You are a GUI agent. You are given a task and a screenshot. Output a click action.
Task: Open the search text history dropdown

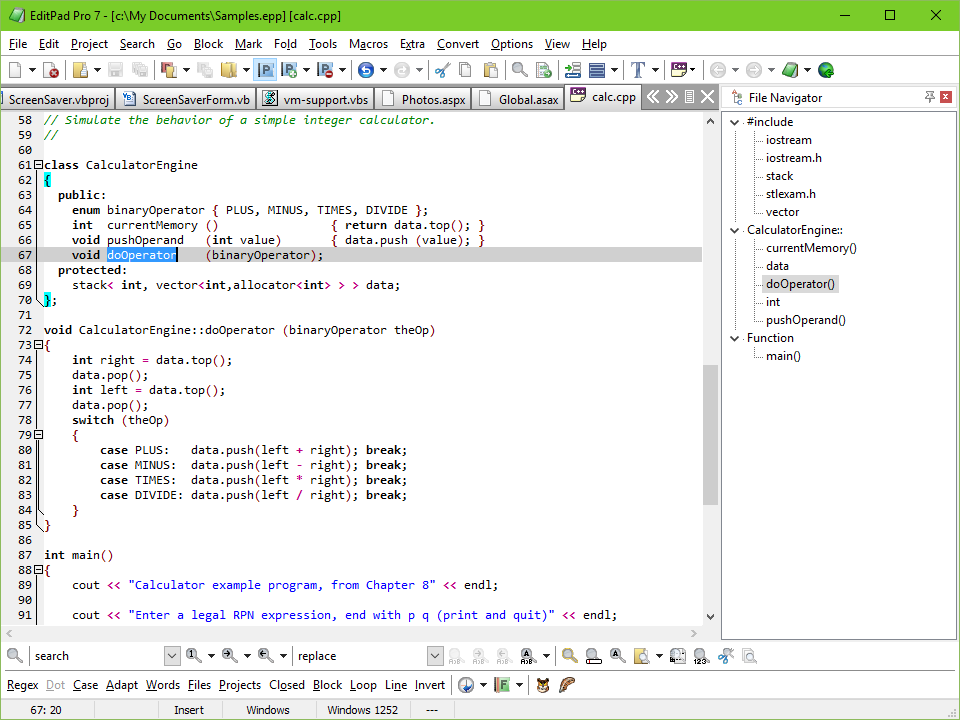[x=172, y=656]
